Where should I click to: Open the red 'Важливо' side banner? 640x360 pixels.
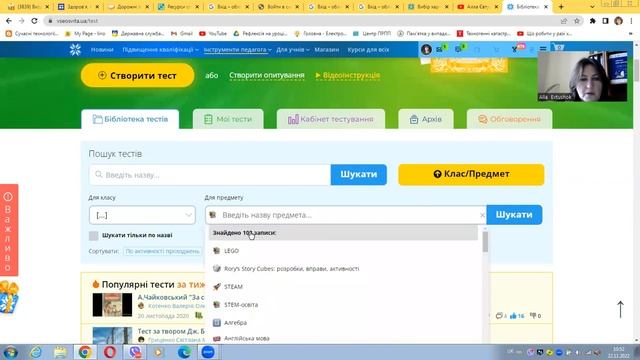pyautogui.click(x=9, y=230)
